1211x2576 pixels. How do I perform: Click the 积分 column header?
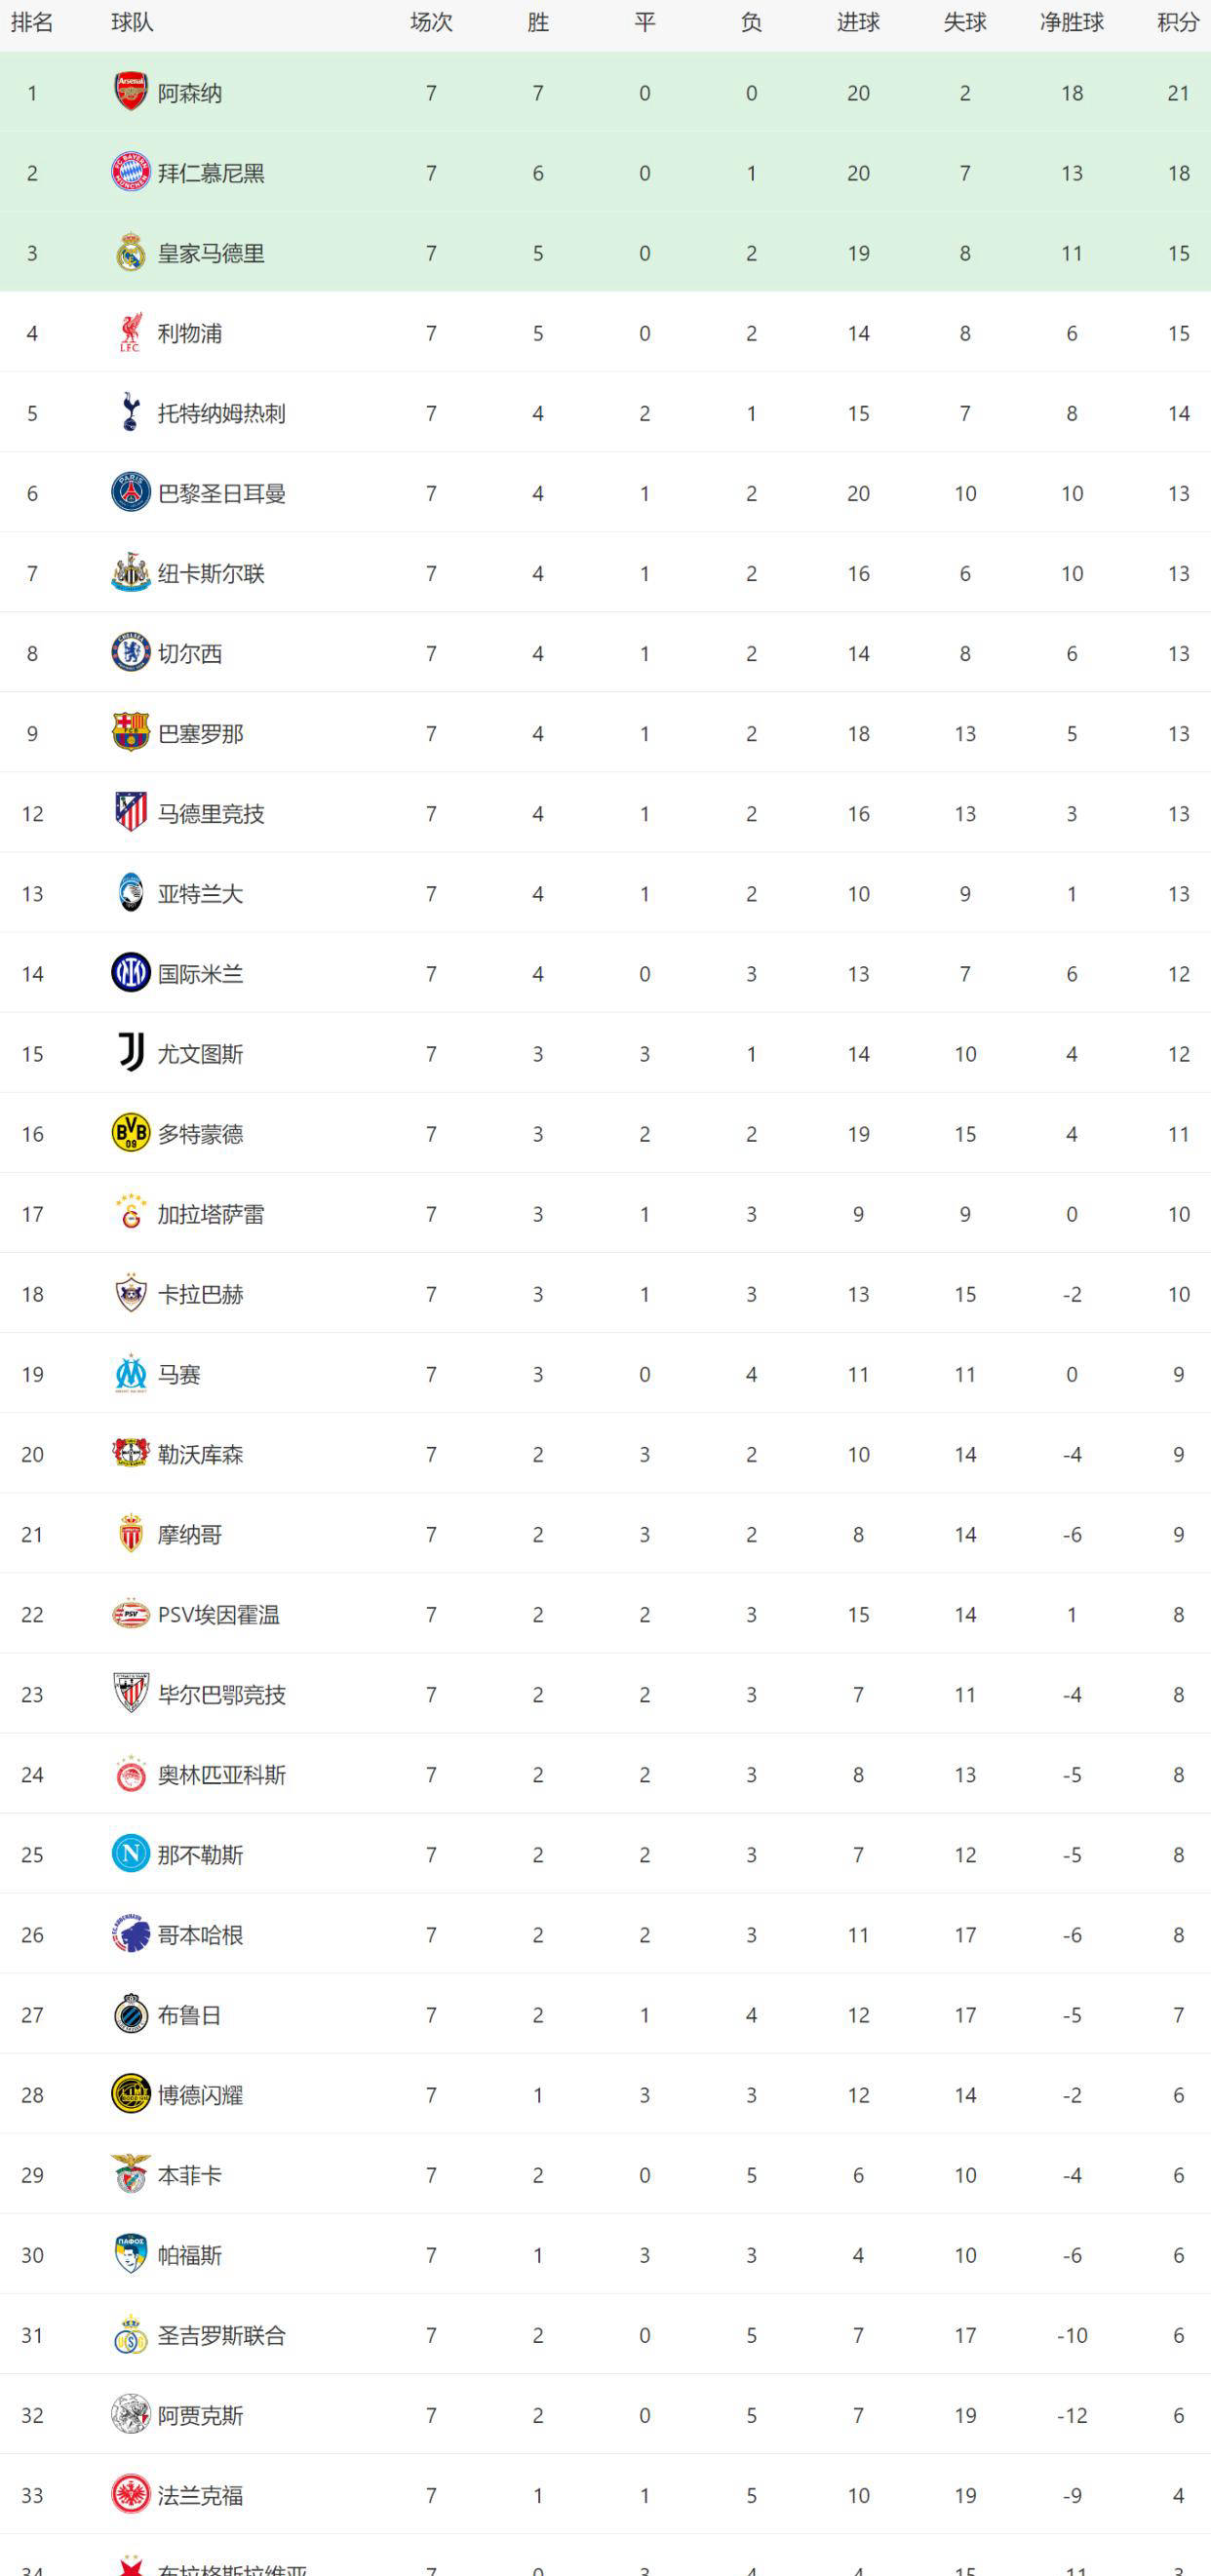click(1178, 22)
